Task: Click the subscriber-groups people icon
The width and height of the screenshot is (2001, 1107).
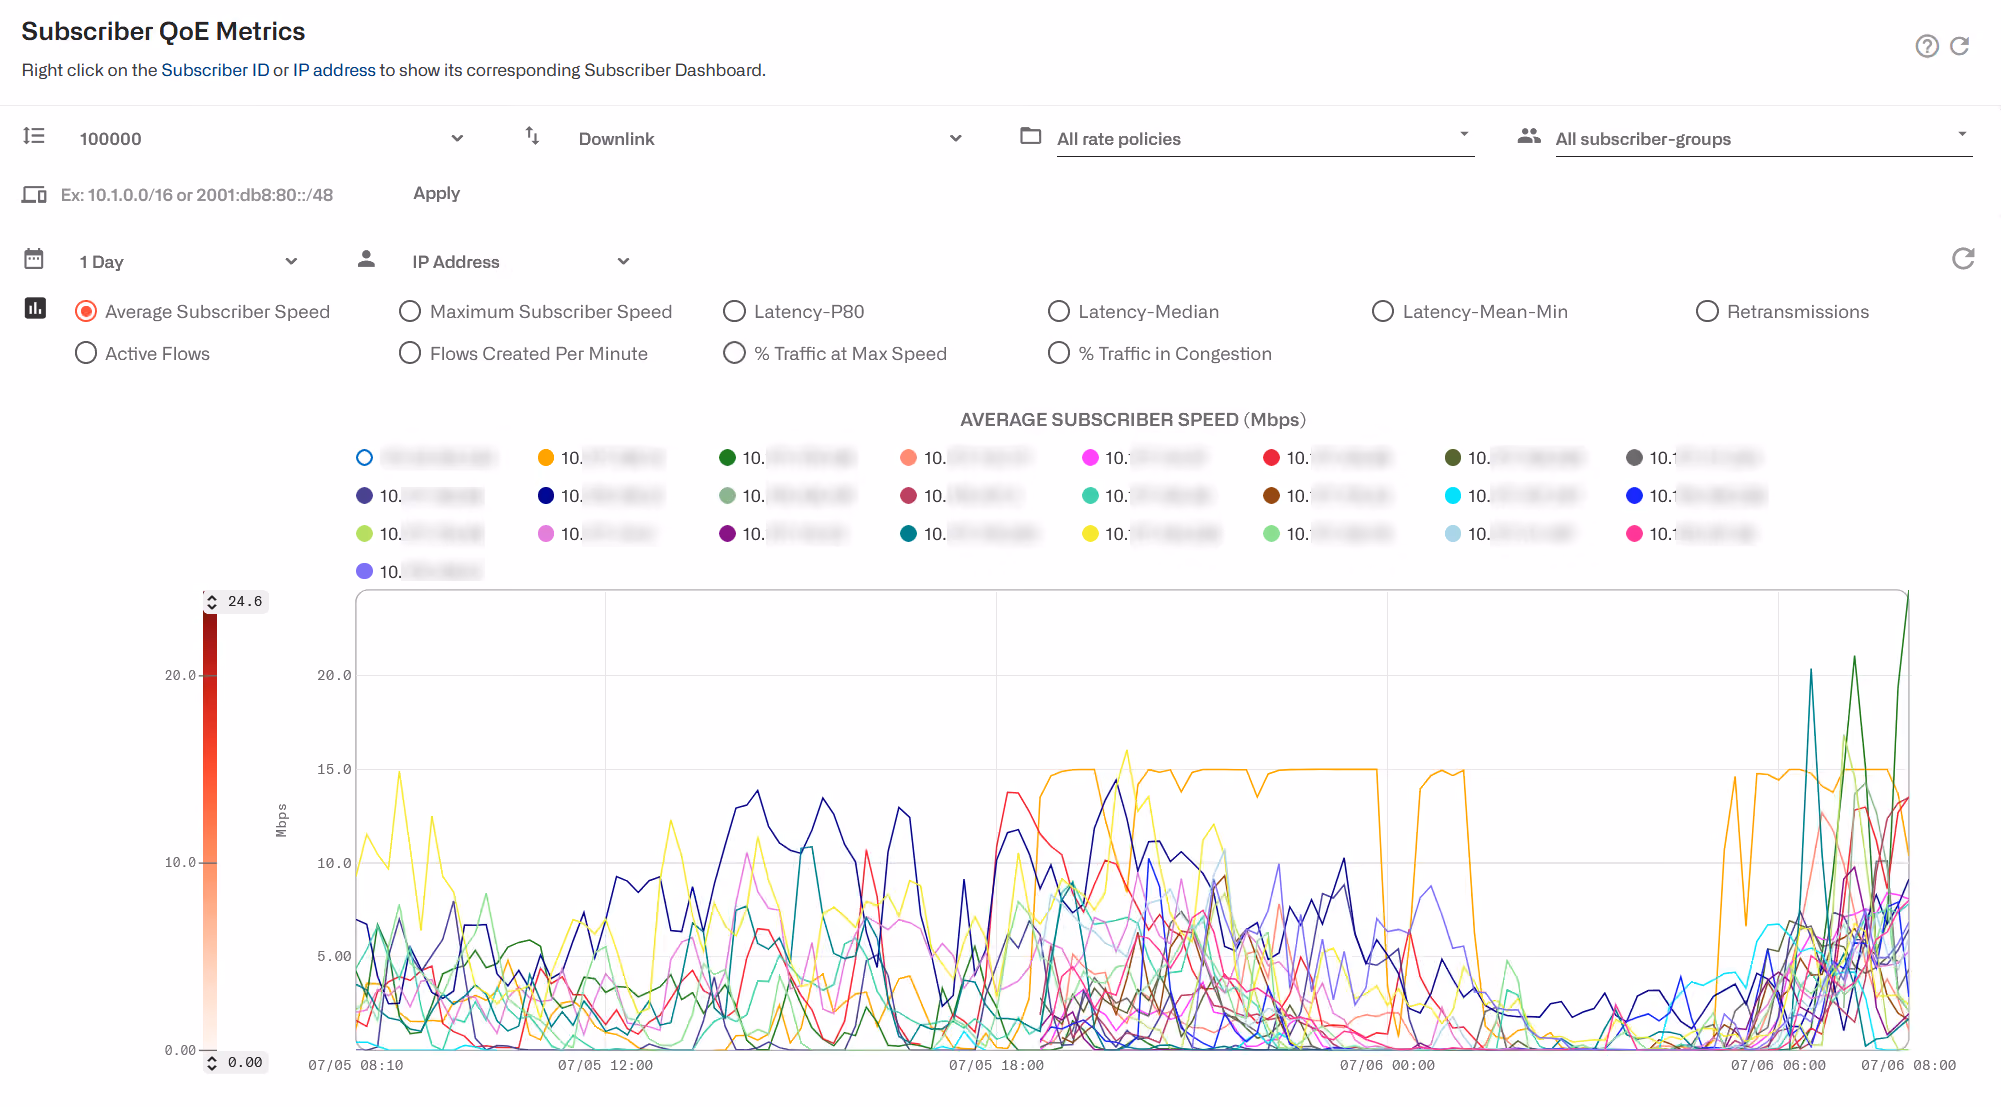Action: (x=1528, y=136)
